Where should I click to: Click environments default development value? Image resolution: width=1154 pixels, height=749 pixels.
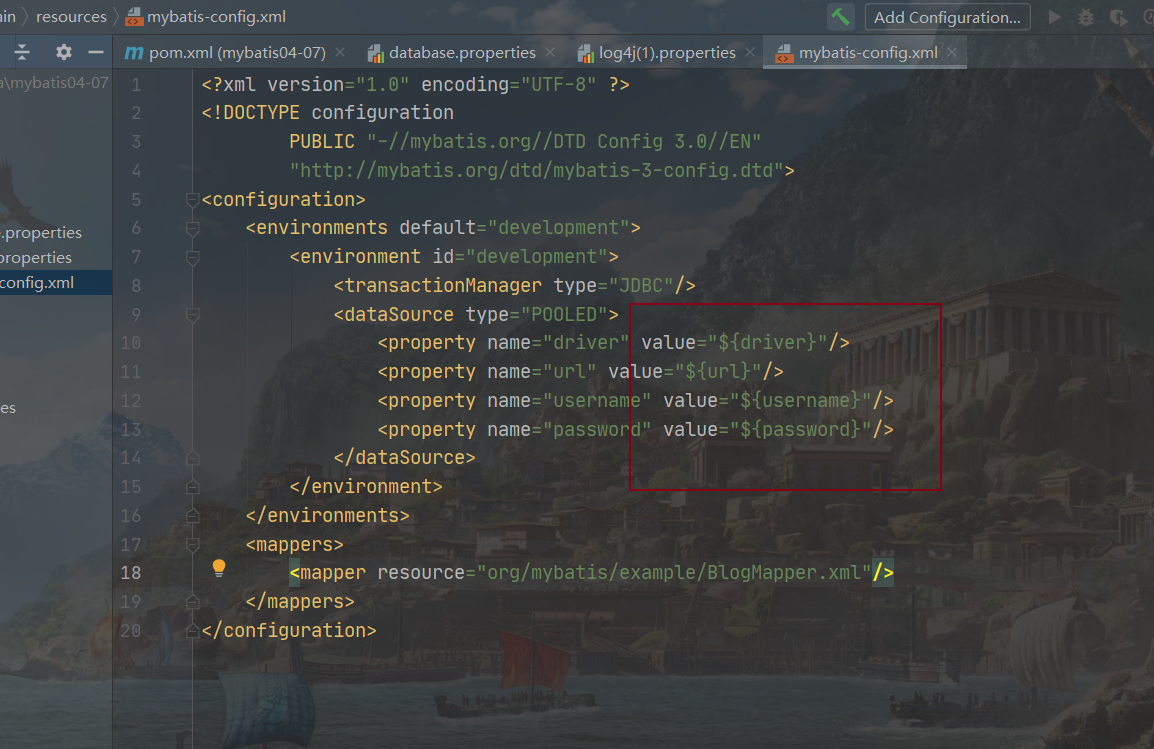tap(559, 228)
